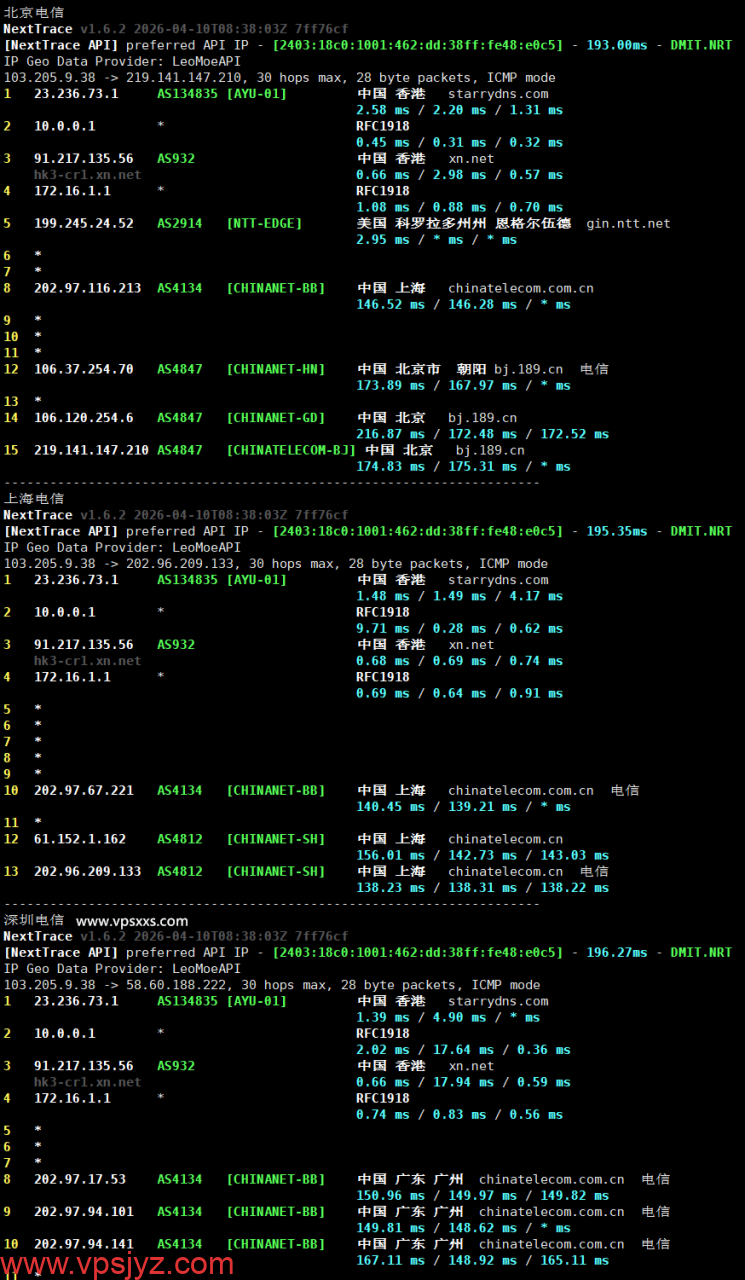Select the AS2914 AS number
This screenshot has height=1280, width=745.
(176, 223)
